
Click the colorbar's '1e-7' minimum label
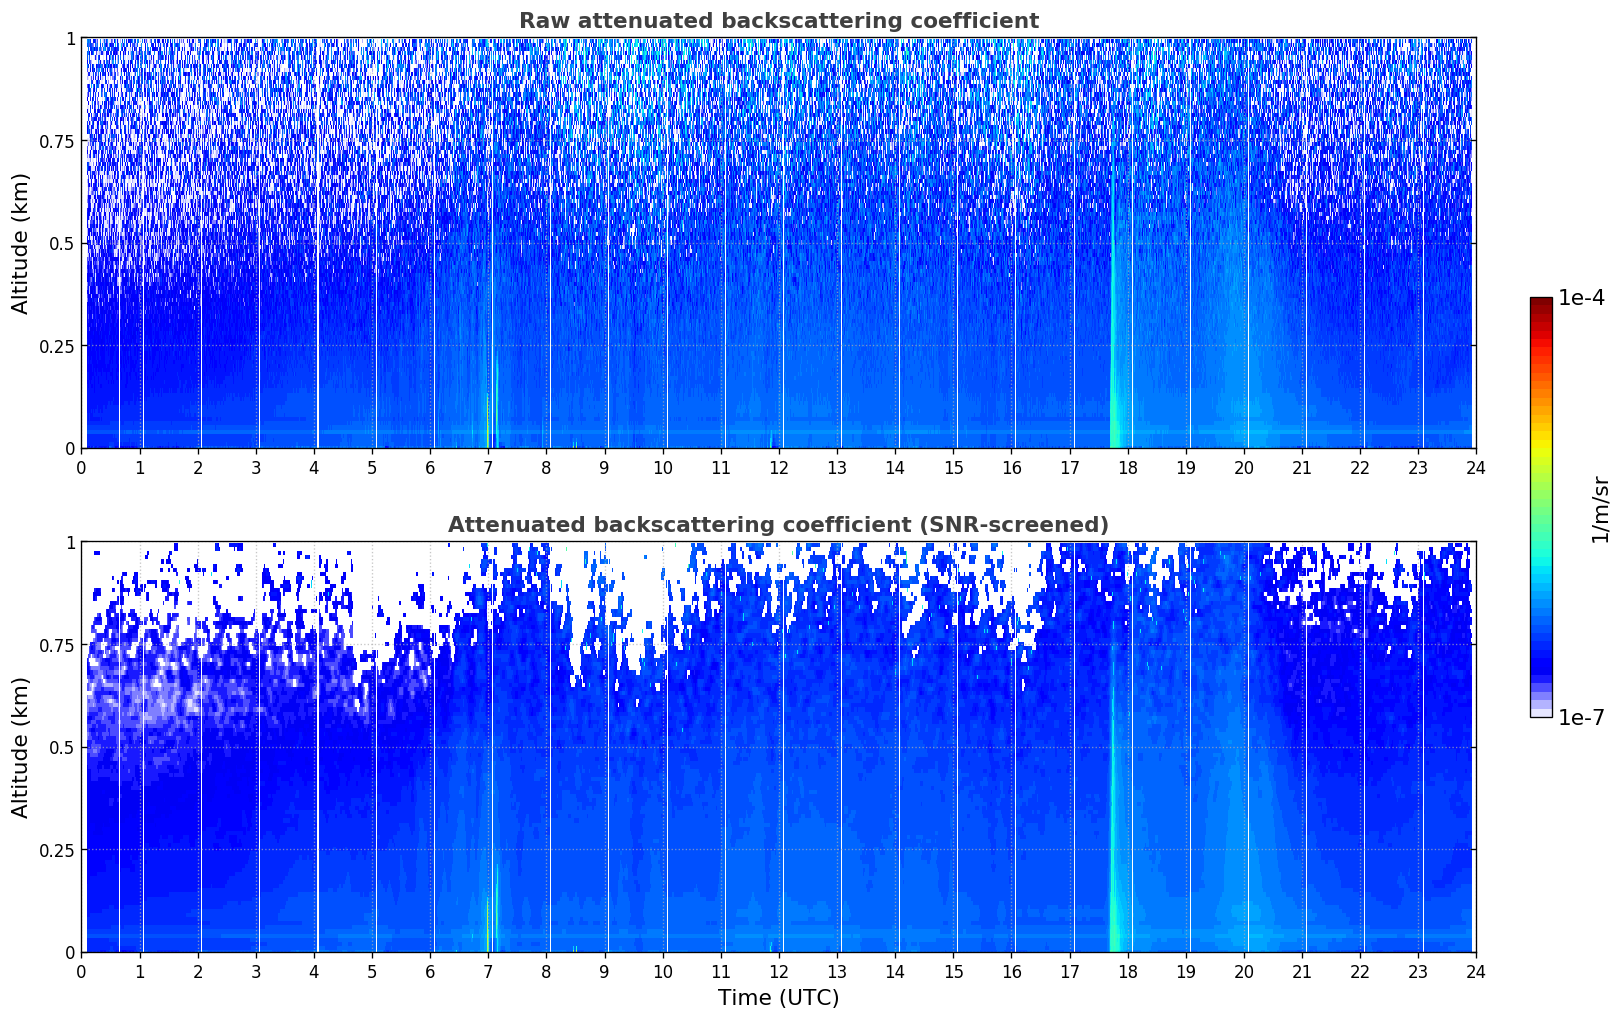point(1581,718)
